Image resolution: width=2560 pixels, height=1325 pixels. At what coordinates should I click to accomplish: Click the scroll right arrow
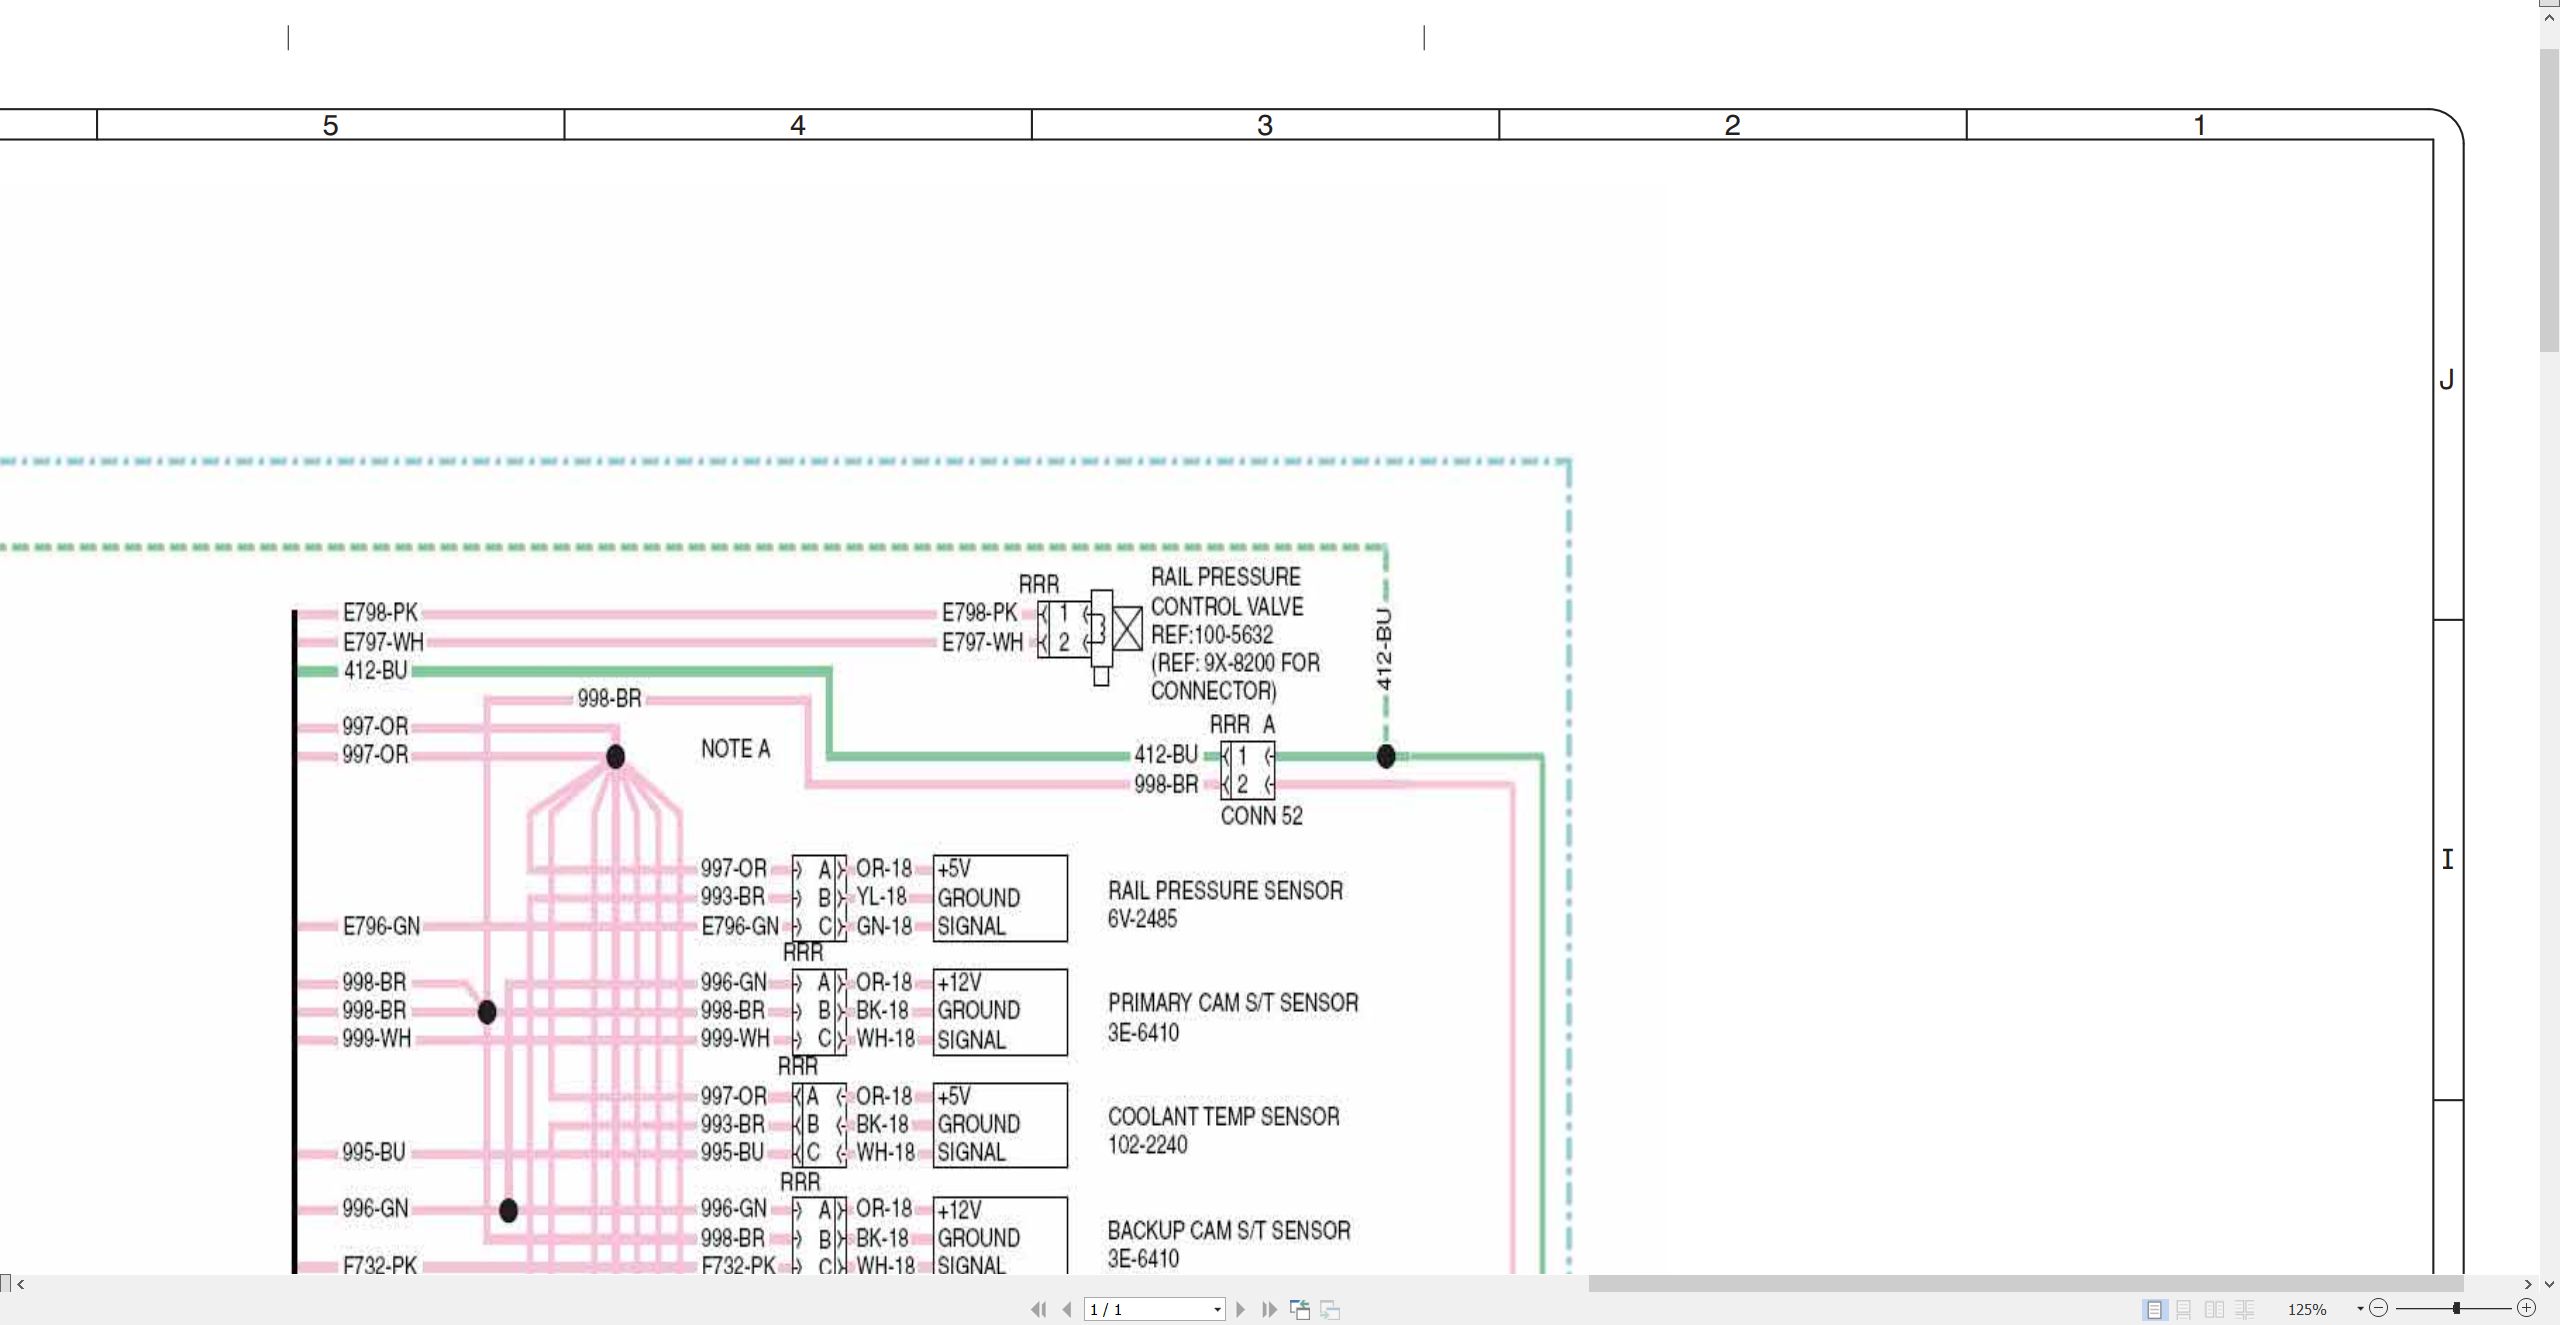2528,1284
